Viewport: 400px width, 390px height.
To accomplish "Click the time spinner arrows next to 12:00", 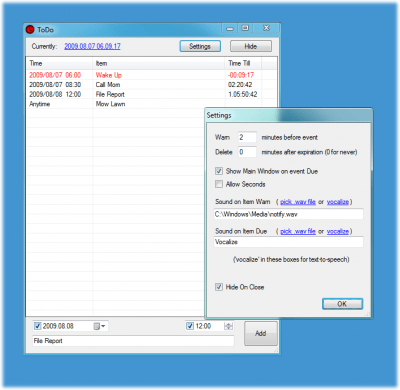I will tap(229, 326).
